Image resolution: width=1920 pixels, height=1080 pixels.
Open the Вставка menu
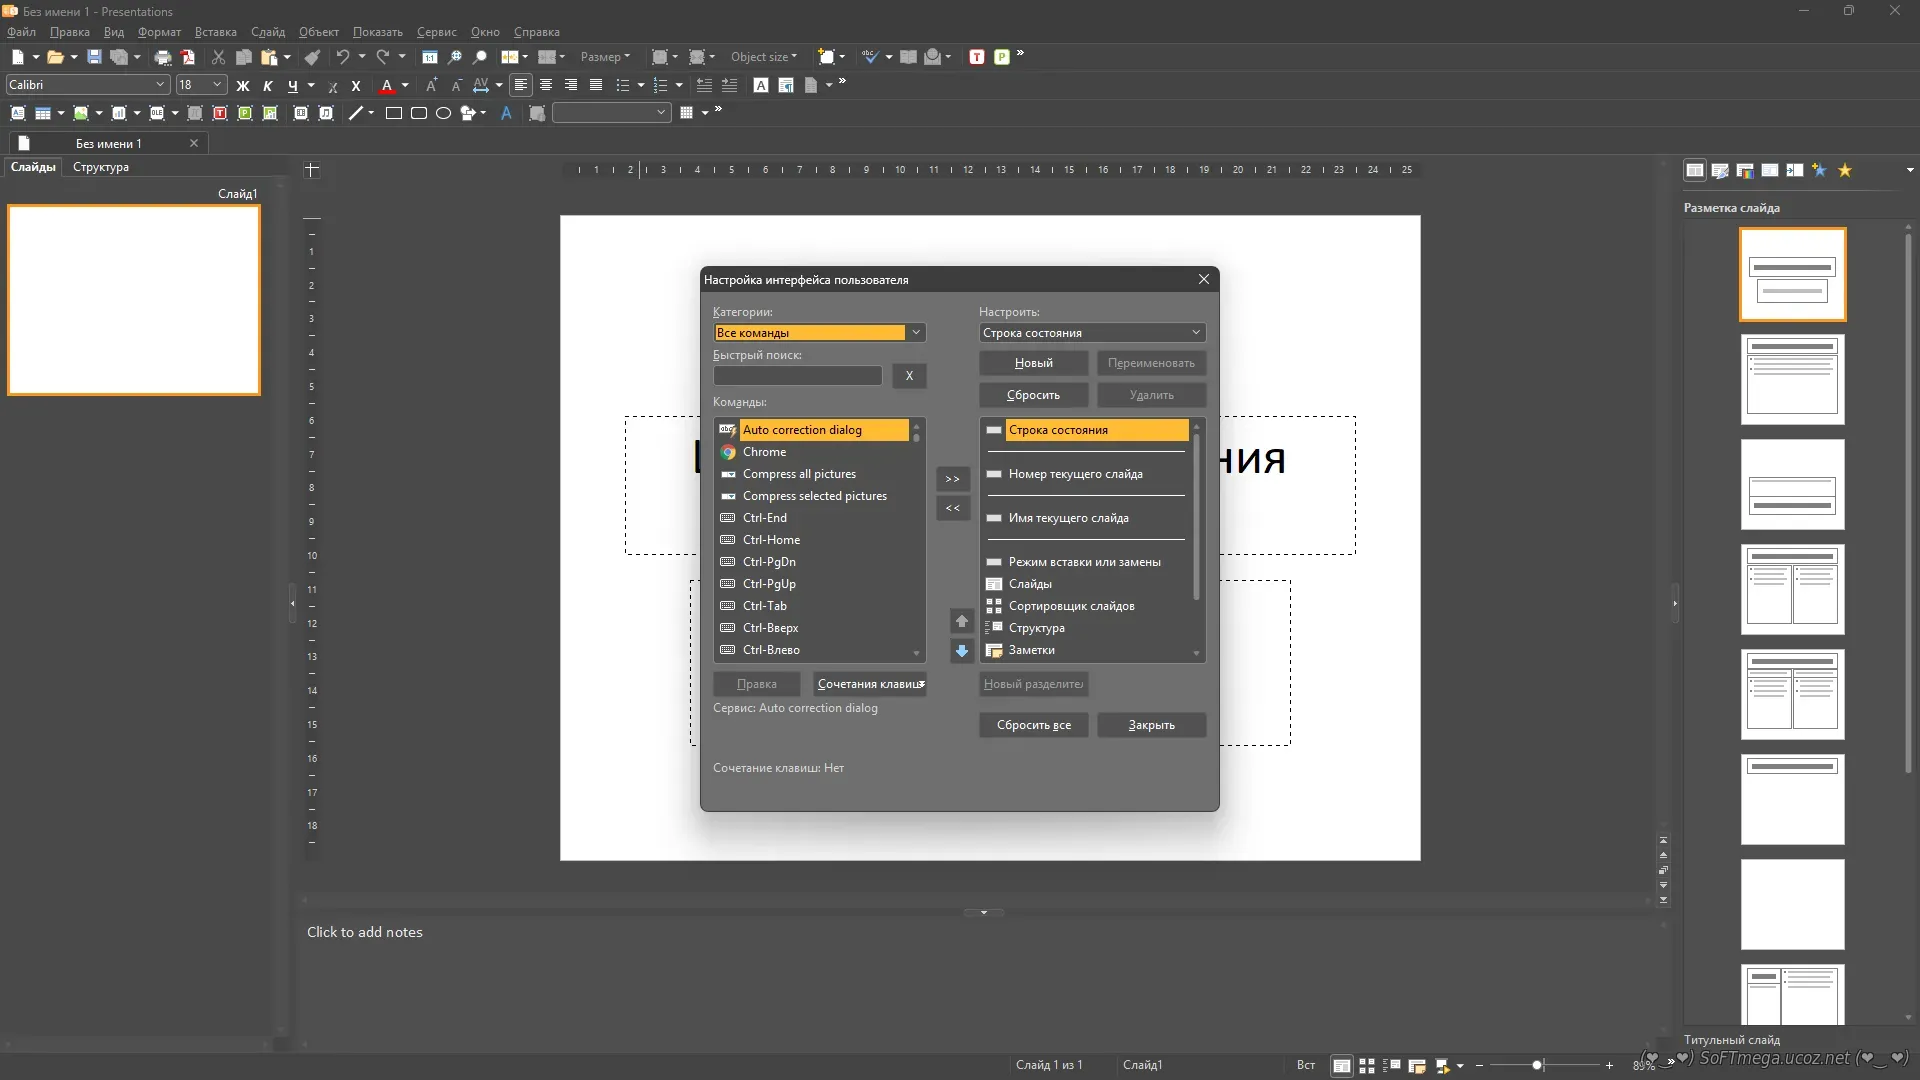(x=215, y=32)
